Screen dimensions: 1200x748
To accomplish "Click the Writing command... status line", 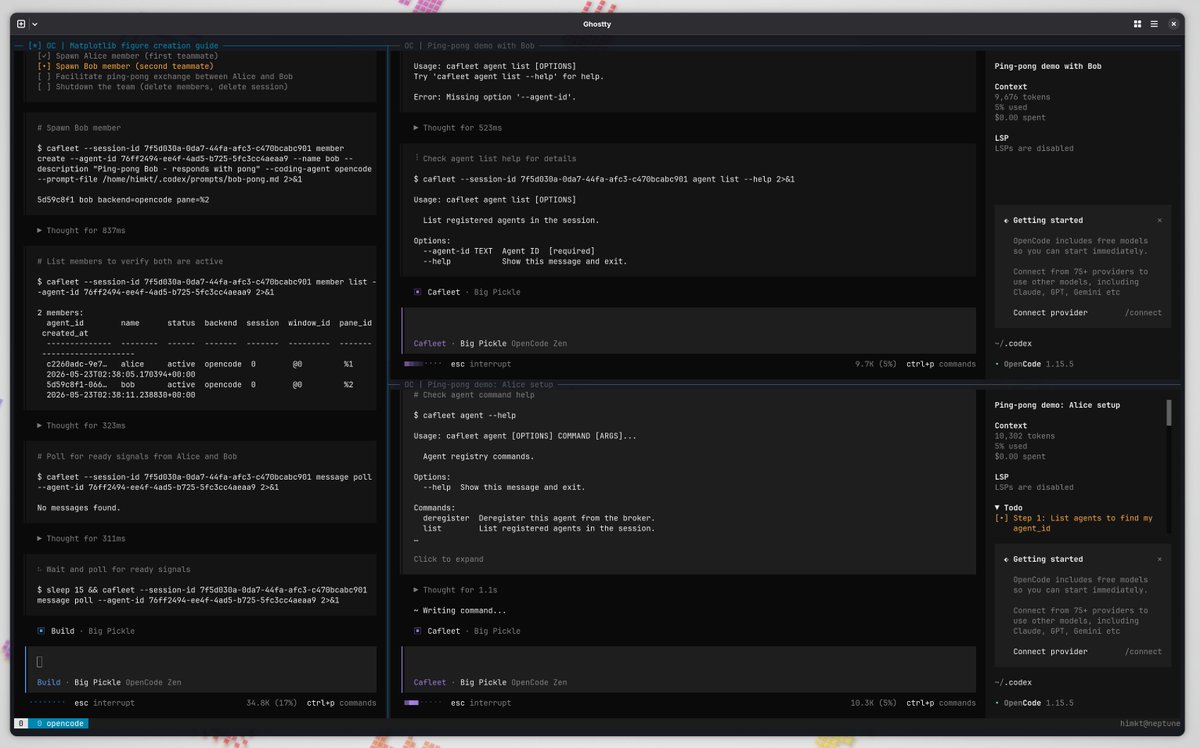I will point(460,610).
